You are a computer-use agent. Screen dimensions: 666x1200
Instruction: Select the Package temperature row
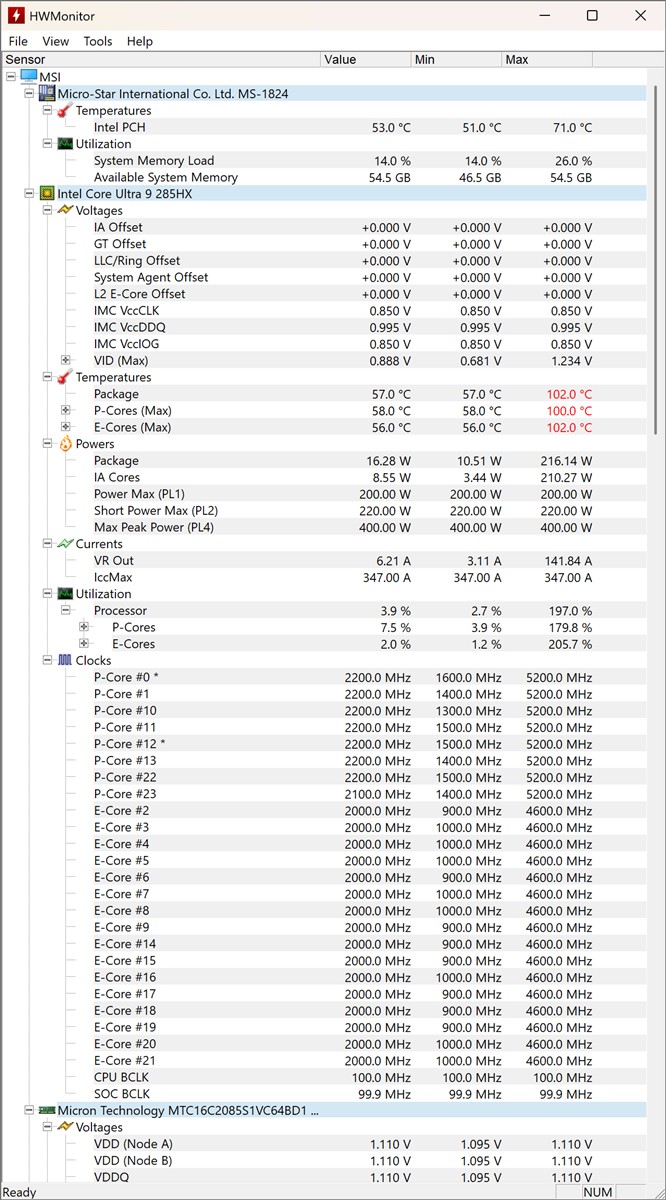point(116,394)
